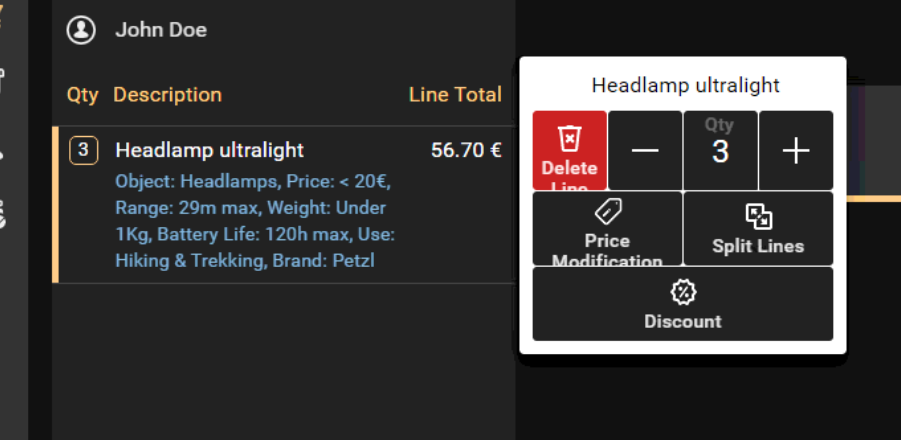This screenshot has height=440, width=901.
Task: Click the 56.70 € line total
Action: click(x=466, y=150)
